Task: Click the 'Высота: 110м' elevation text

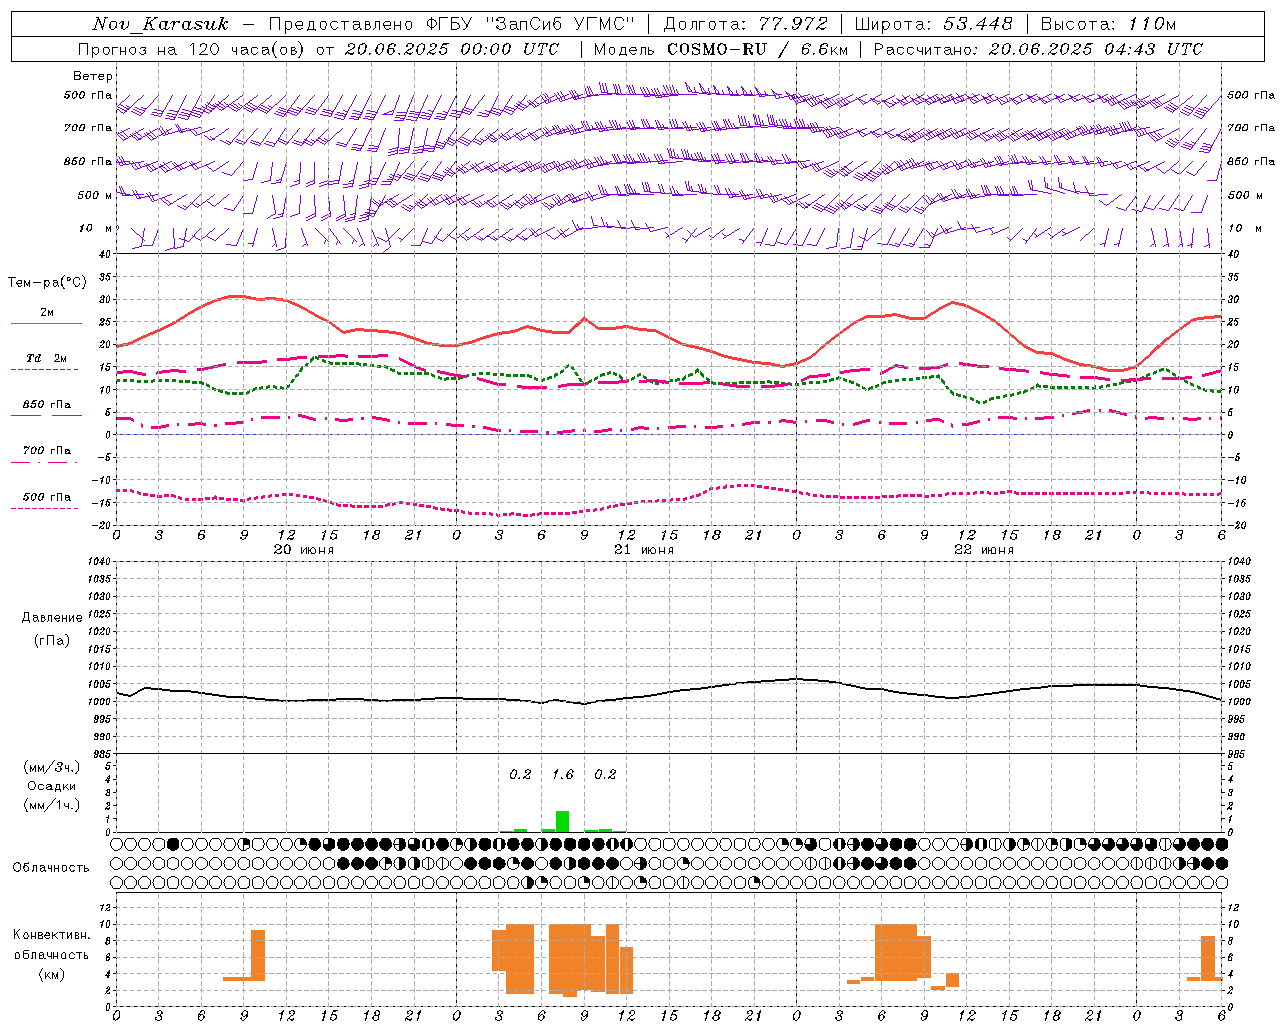Action: (1108, 24)
